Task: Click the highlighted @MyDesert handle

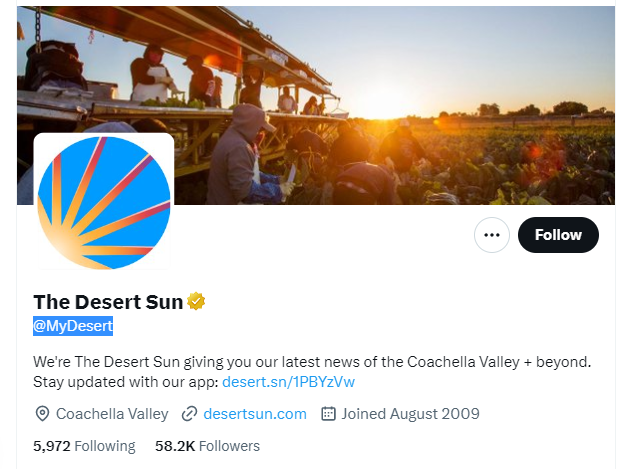Action: (x=73, y=325)
